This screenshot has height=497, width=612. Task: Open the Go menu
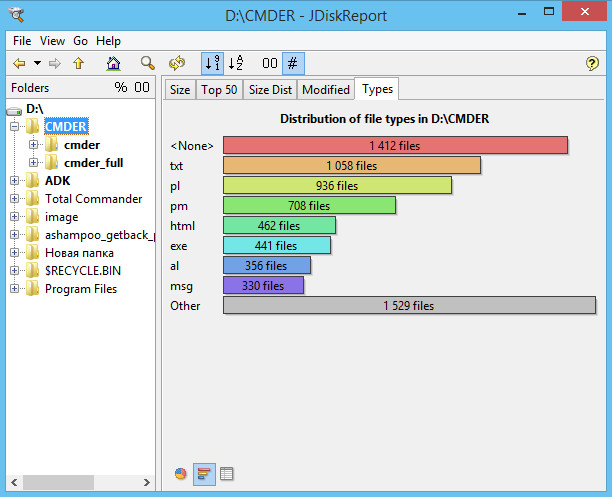click(x=80, y=41)
